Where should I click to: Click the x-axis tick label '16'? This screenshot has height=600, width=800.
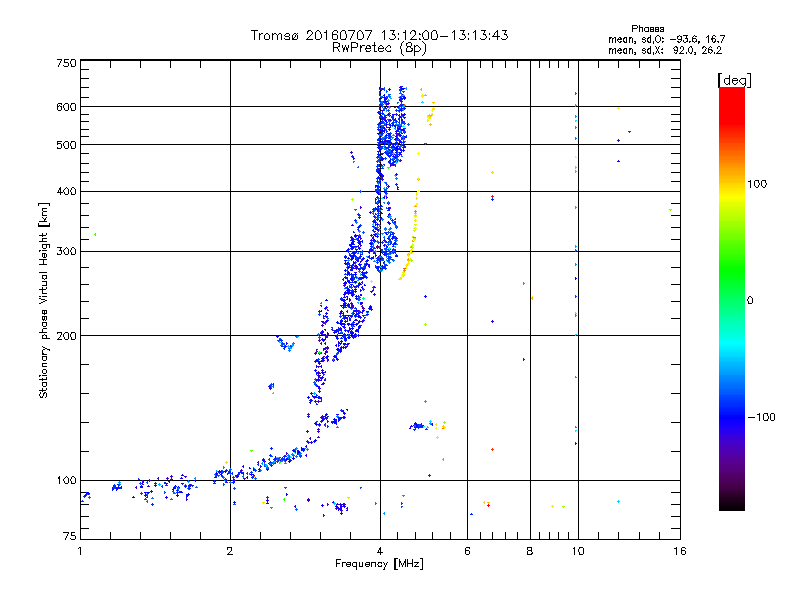(680, 551)
